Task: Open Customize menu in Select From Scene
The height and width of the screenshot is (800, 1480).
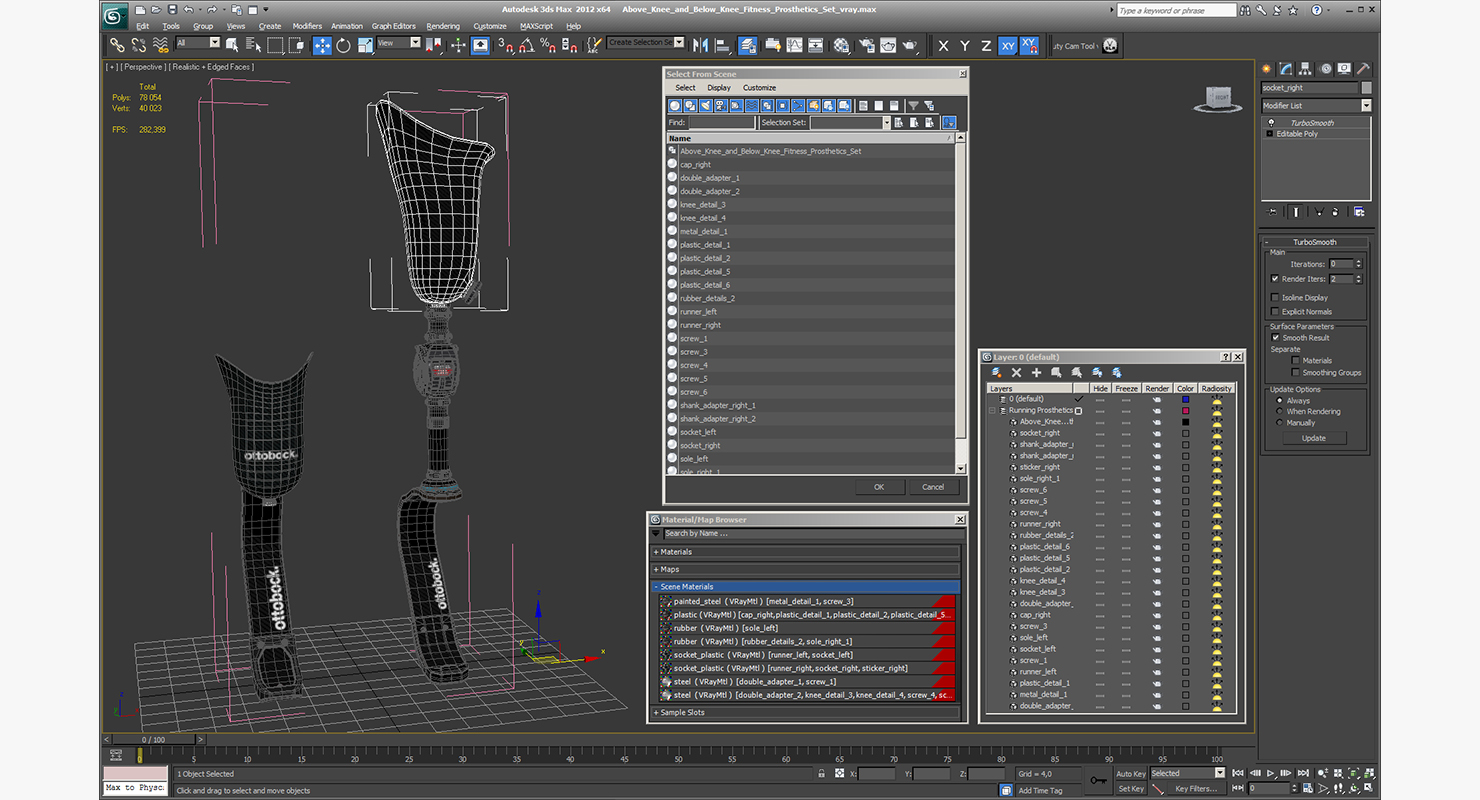Action: [x=759, y=88]
